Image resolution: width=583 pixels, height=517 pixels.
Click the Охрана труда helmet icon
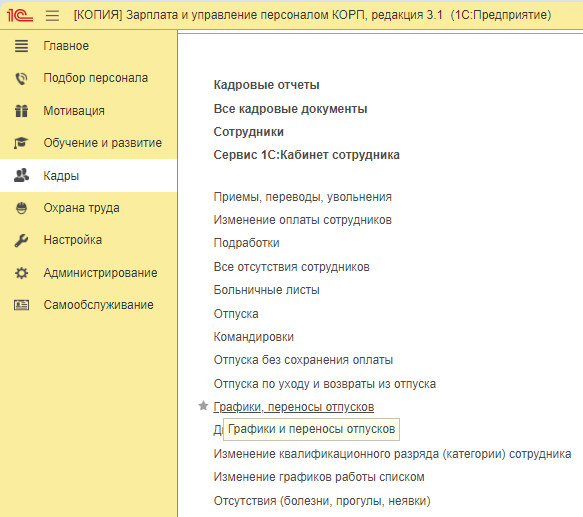(x=21, y=208)
